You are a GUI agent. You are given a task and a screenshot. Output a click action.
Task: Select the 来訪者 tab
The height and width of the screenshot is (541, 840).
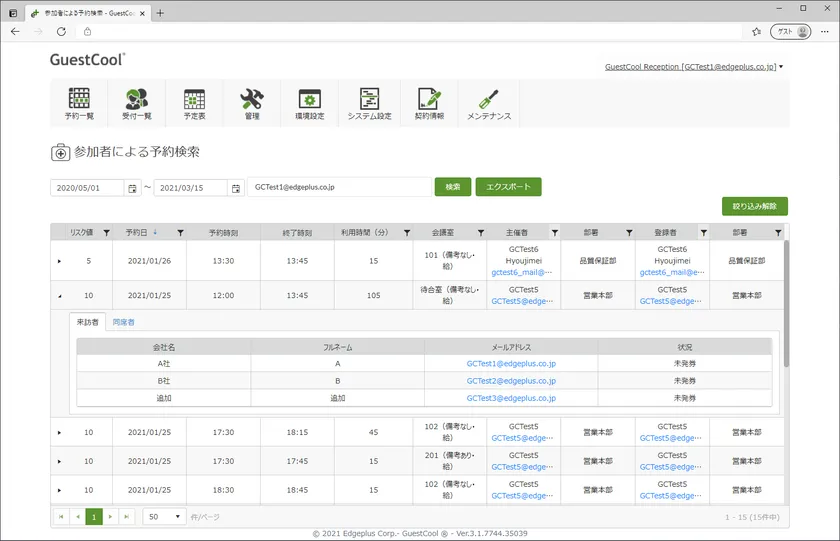pos(87,323)
